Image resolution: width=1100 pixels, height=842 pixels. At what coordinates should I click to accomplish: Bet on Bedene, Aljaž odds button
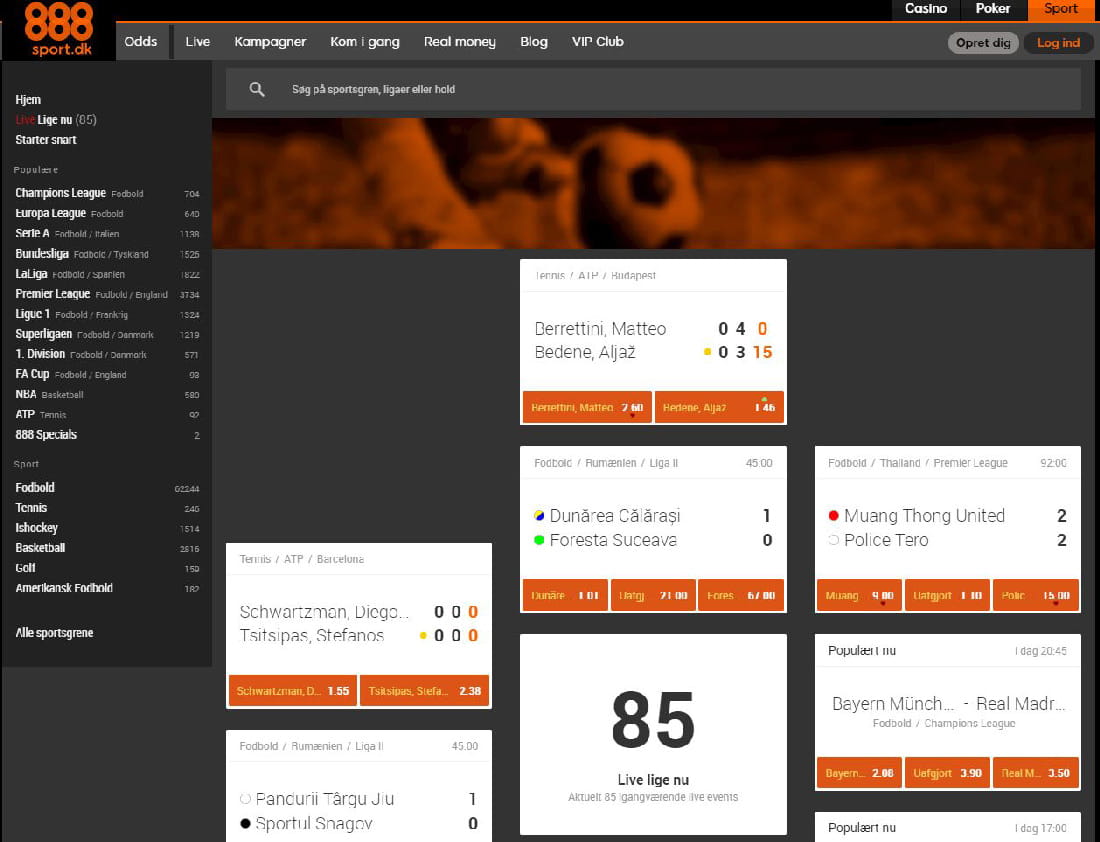point(719,407)
